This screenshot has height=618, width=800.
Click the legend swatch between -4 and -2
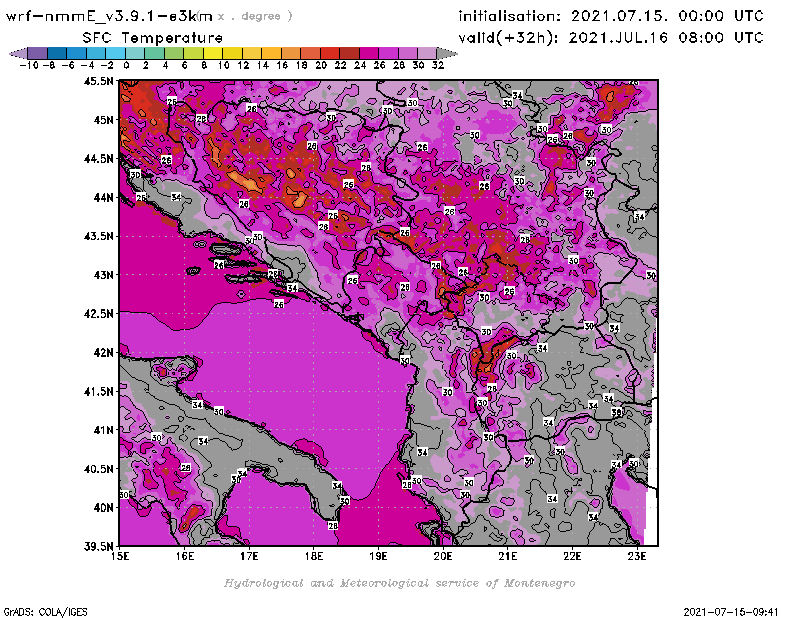pos(96,53)
